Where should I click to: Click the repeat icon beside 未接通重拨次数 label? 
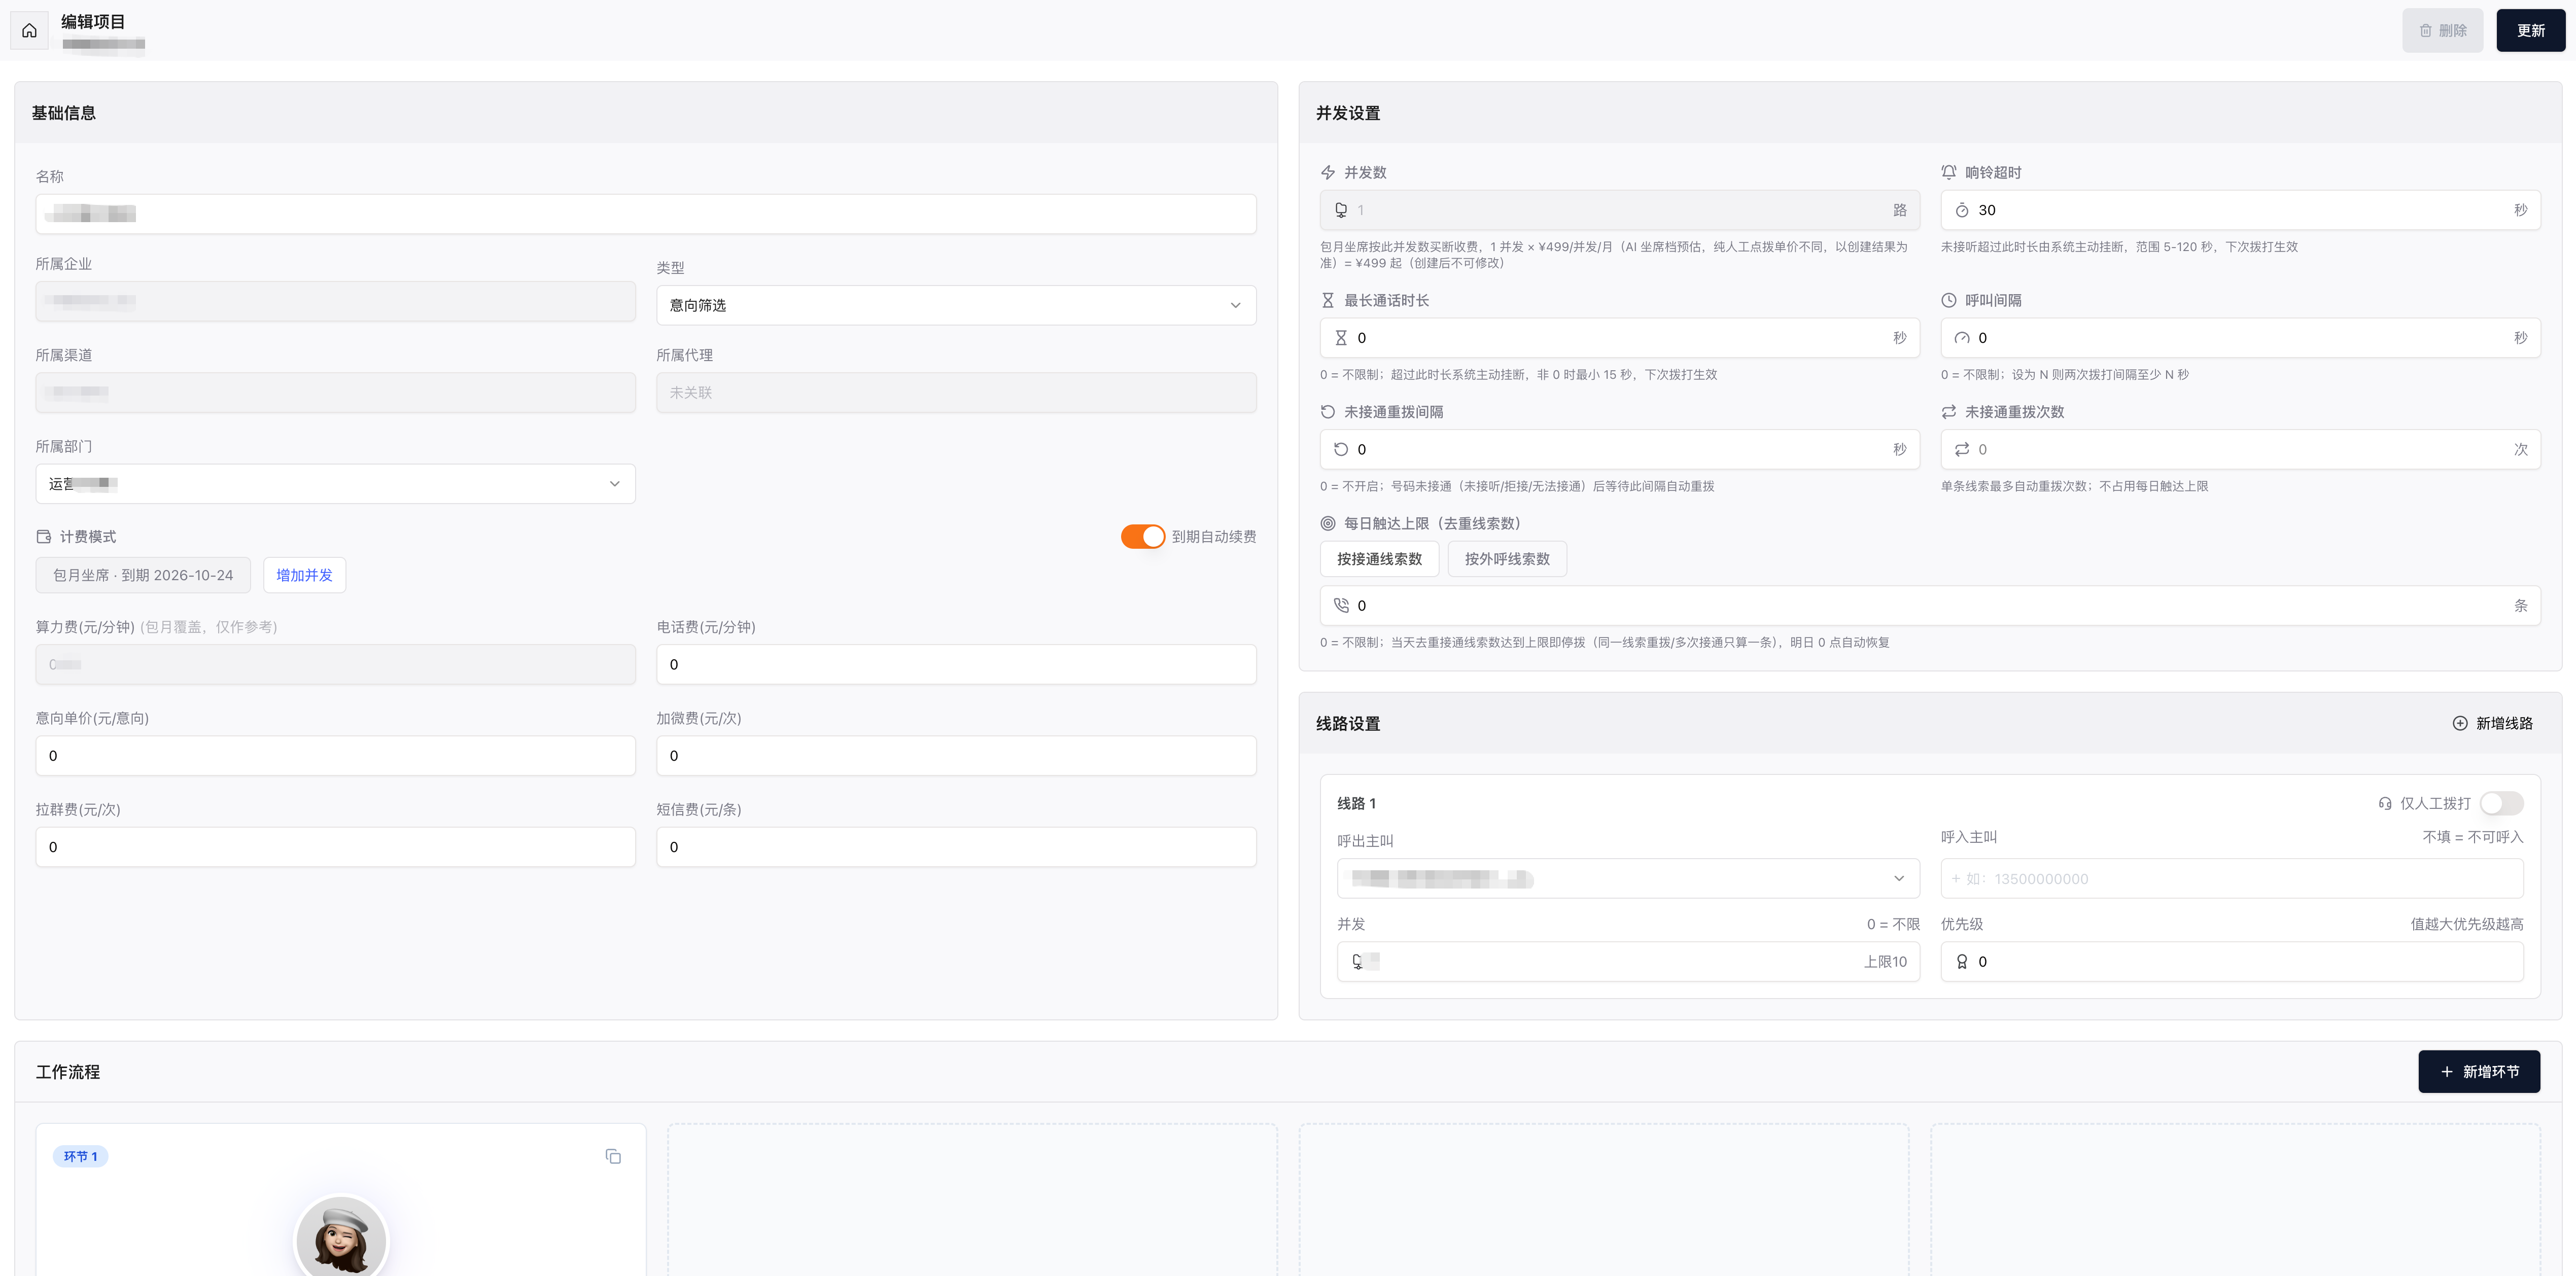pos(1949,412)
